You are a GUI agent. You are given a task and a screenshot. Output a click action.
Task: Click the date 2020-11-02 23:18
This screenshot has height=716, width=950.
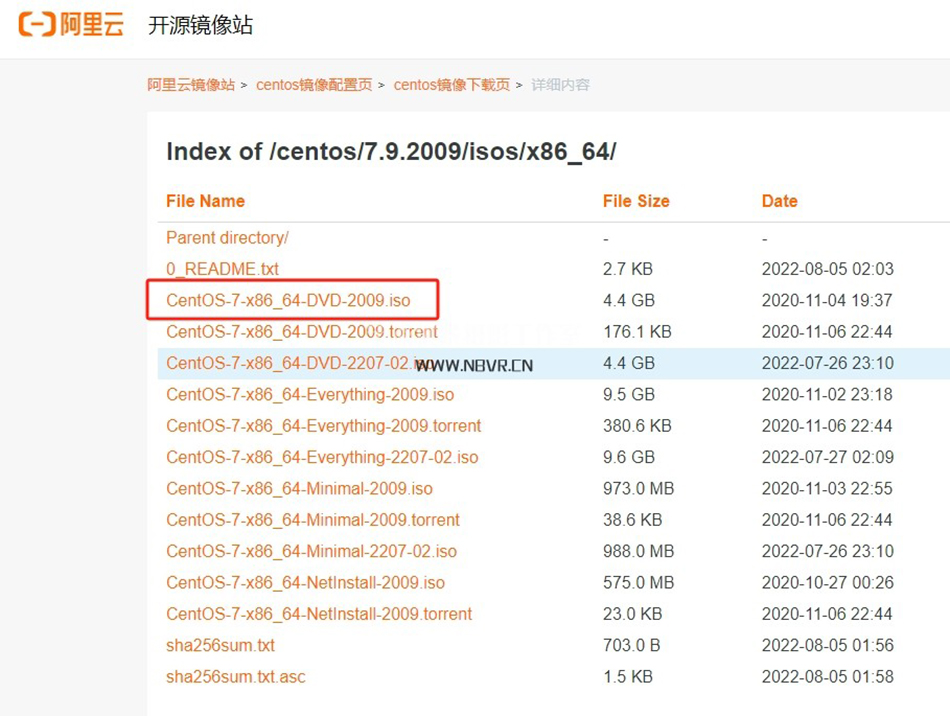pos(827,395)
